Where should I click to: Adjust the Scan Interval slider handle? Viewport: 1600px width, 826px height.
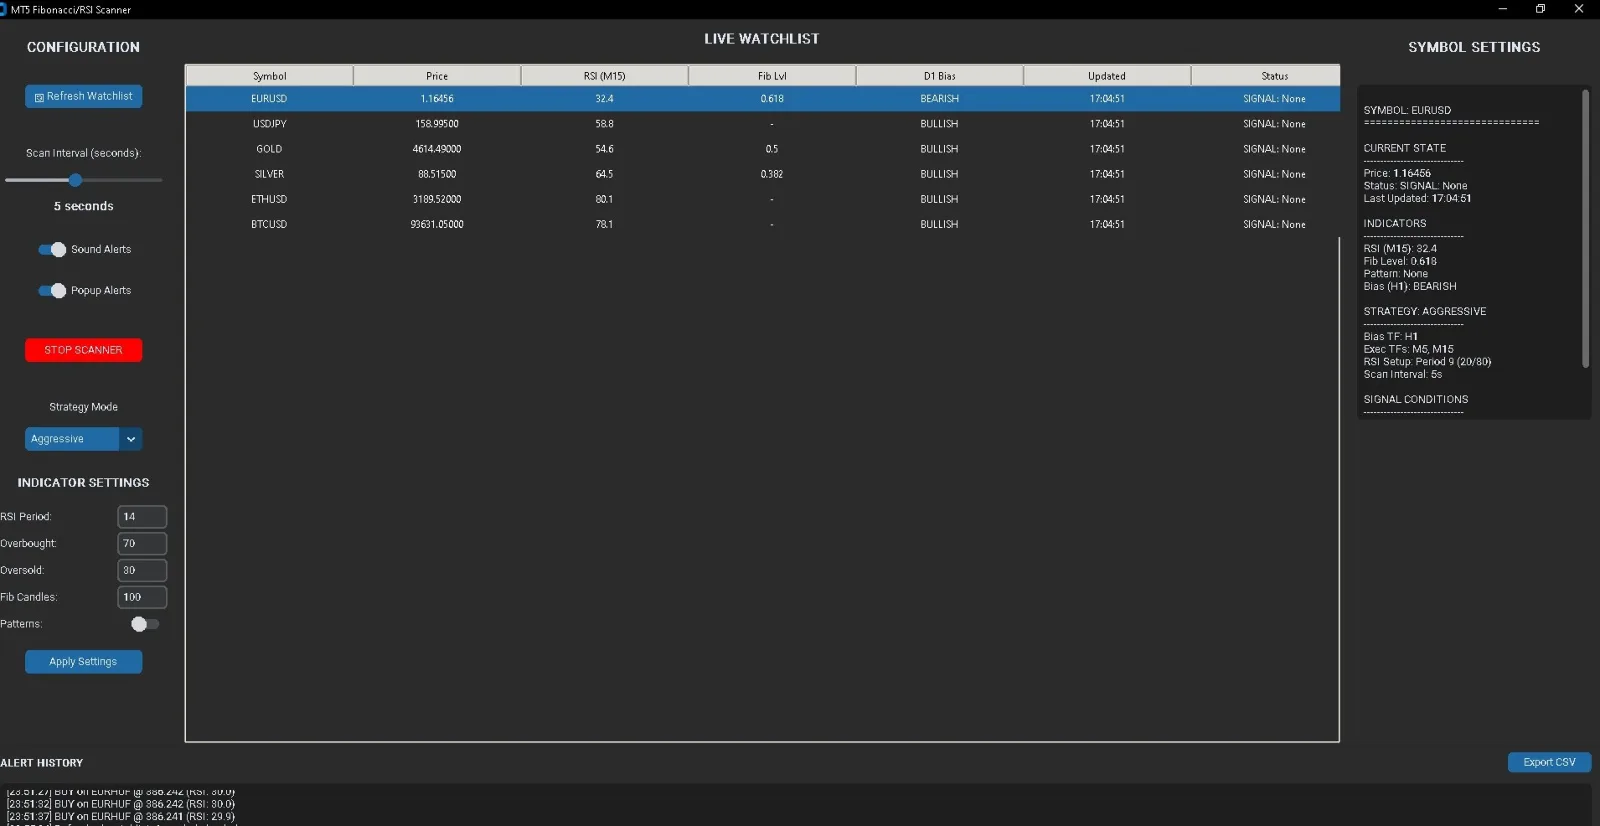click(75, 180)
